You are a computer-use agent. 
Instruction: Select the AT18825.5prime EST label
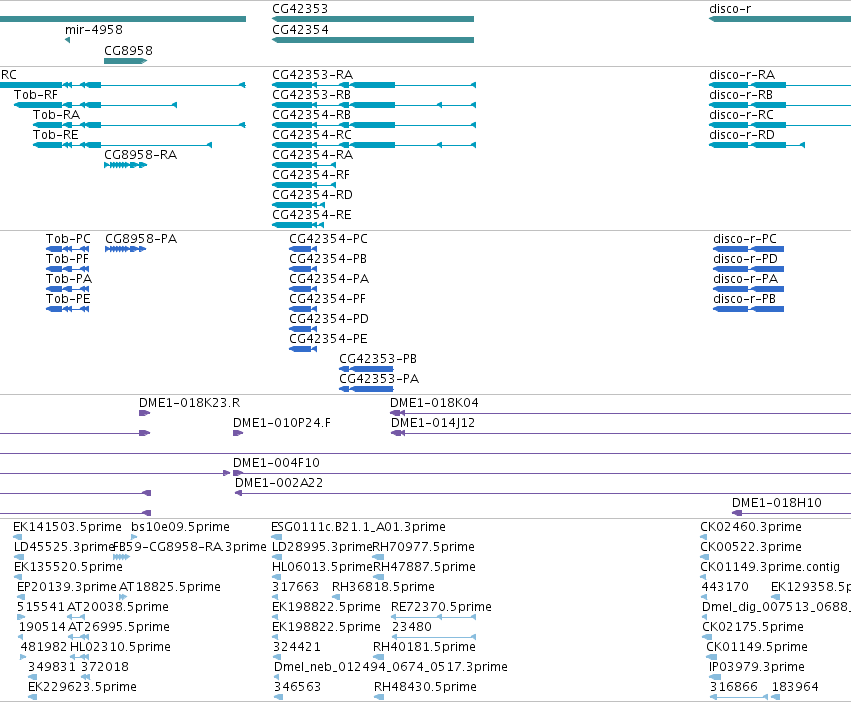click(x=170, y=588)
